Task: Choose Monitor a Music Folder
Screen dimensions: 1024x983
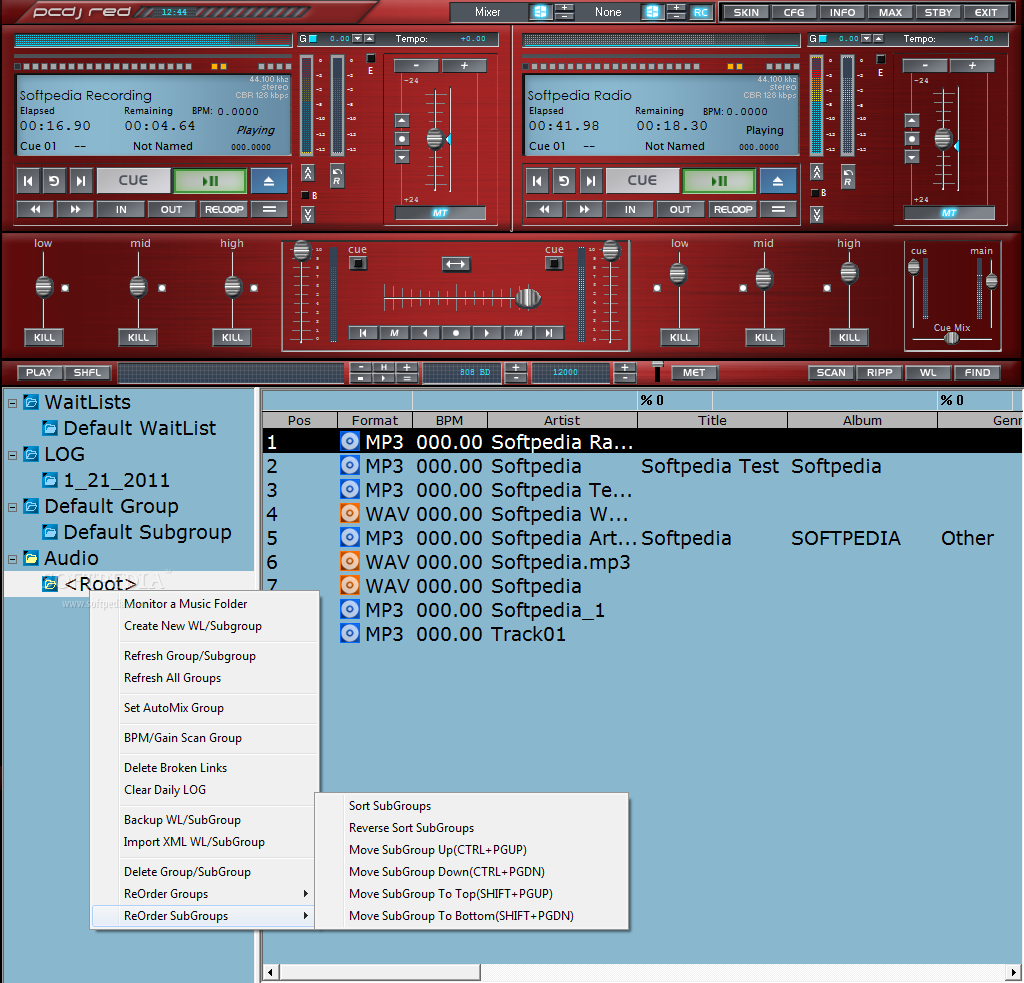Action: click(185, 604)
